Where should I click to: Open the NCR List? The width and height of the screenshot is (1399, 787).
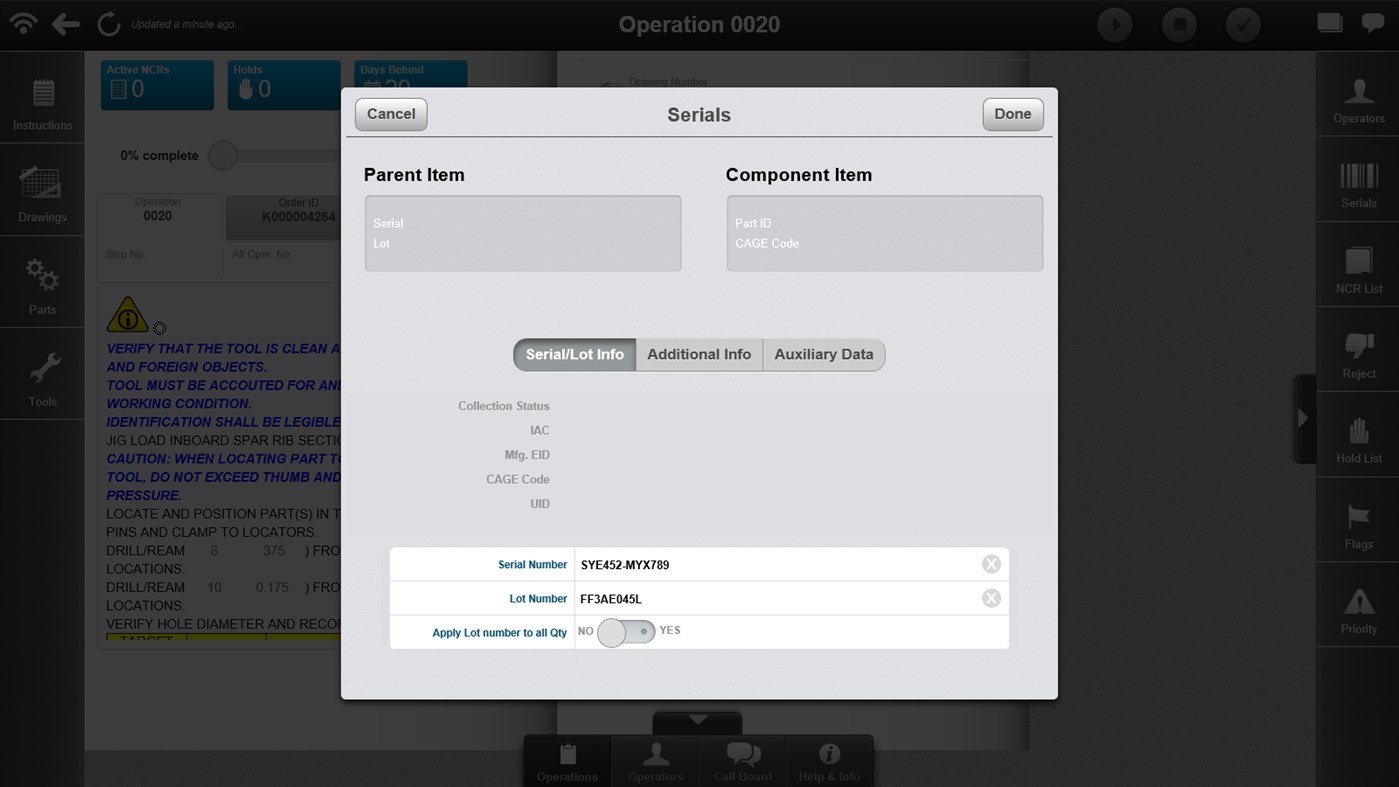coord(1358,265)
